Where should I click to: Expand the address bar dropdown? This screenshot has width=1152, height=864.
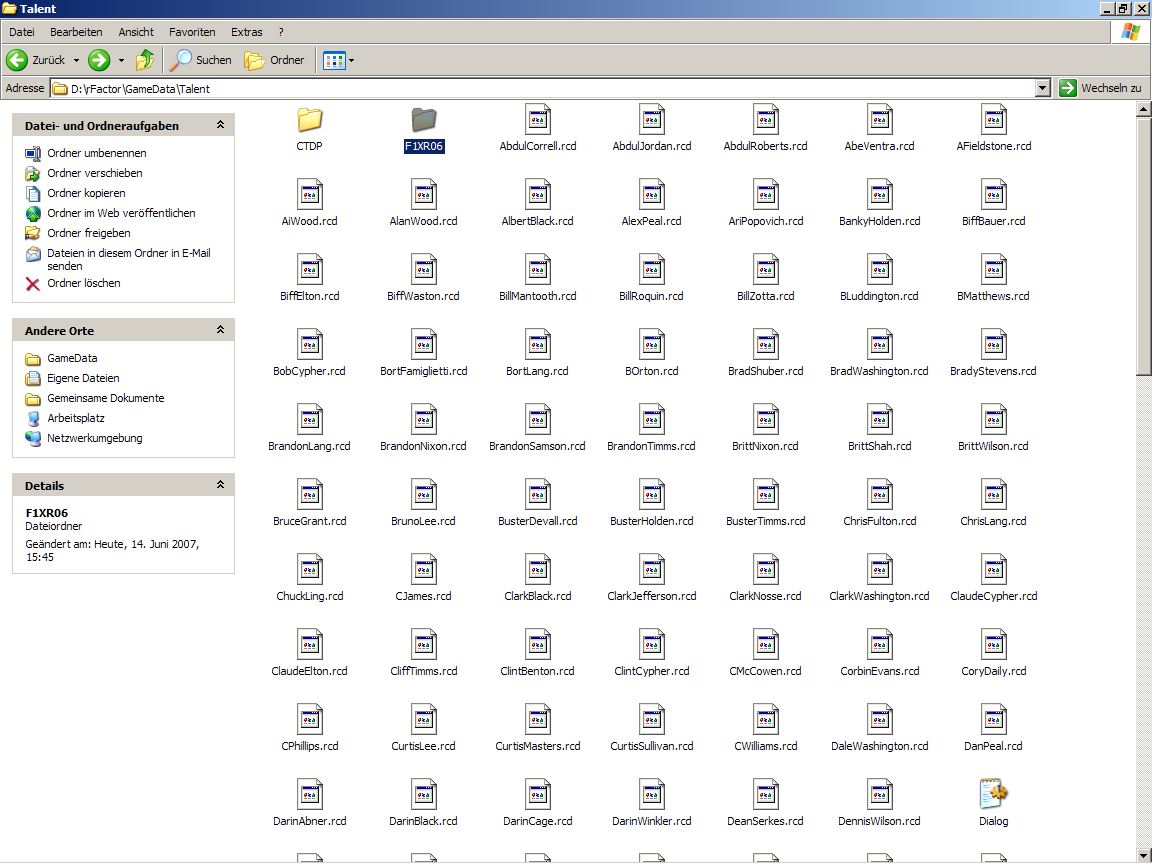(1043, 88)
